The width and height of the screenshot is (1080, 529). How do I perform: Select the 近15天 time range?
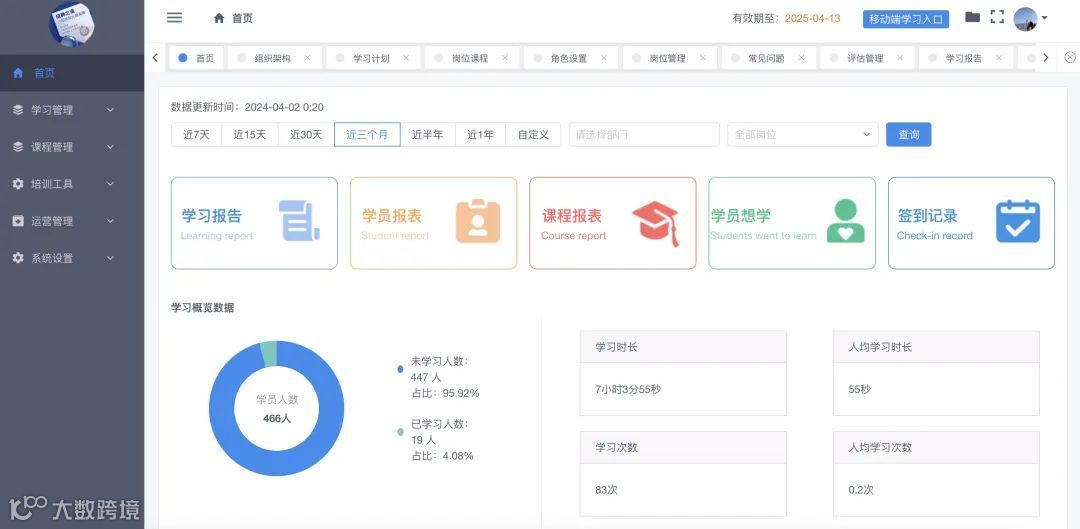tap(249, 135)
